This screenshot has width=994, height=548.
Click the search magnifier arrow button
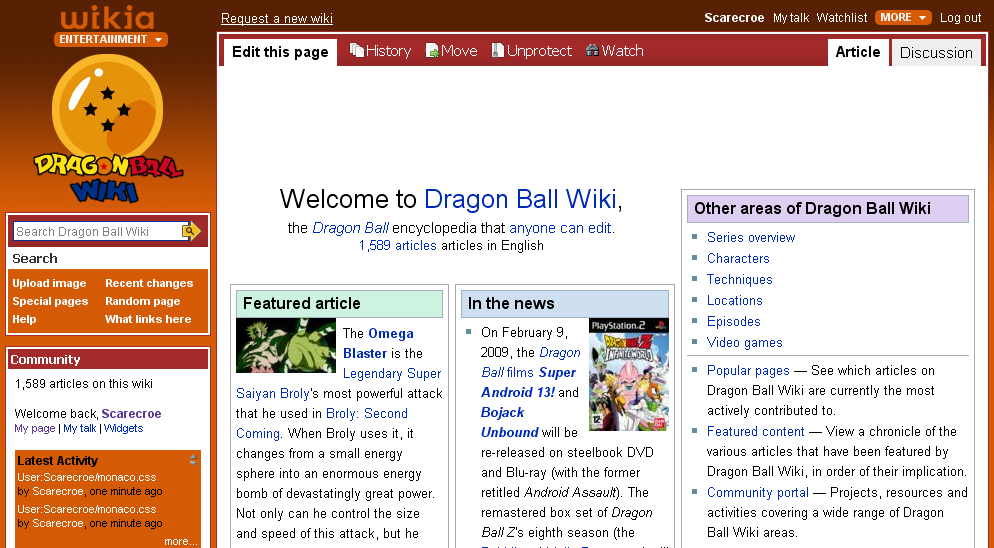pyautogui.click(x=191, y=232)
